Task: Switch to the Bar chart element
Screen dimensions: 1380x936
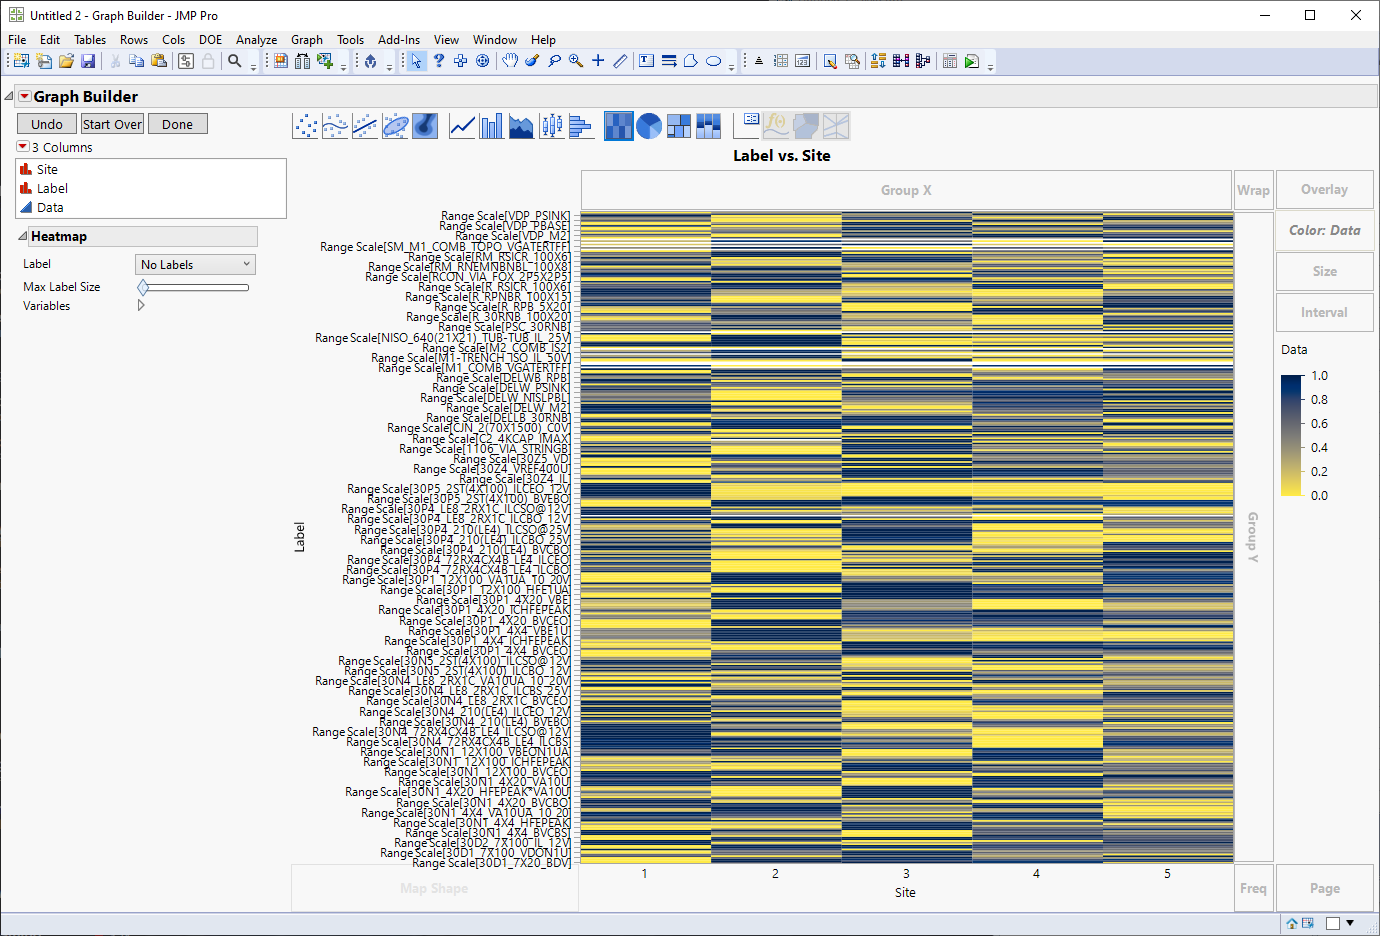Action: (491, 125)
